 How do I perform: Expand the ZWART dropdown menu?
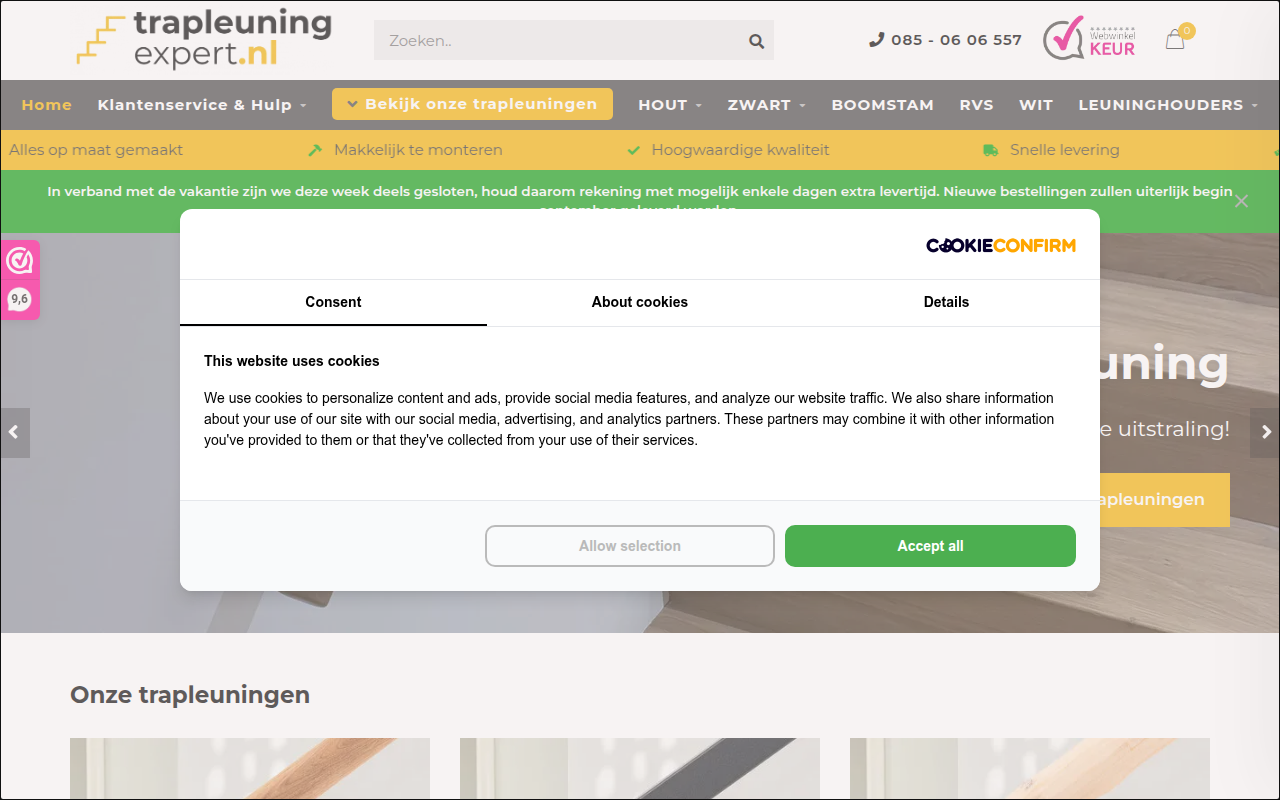(766, 104)
